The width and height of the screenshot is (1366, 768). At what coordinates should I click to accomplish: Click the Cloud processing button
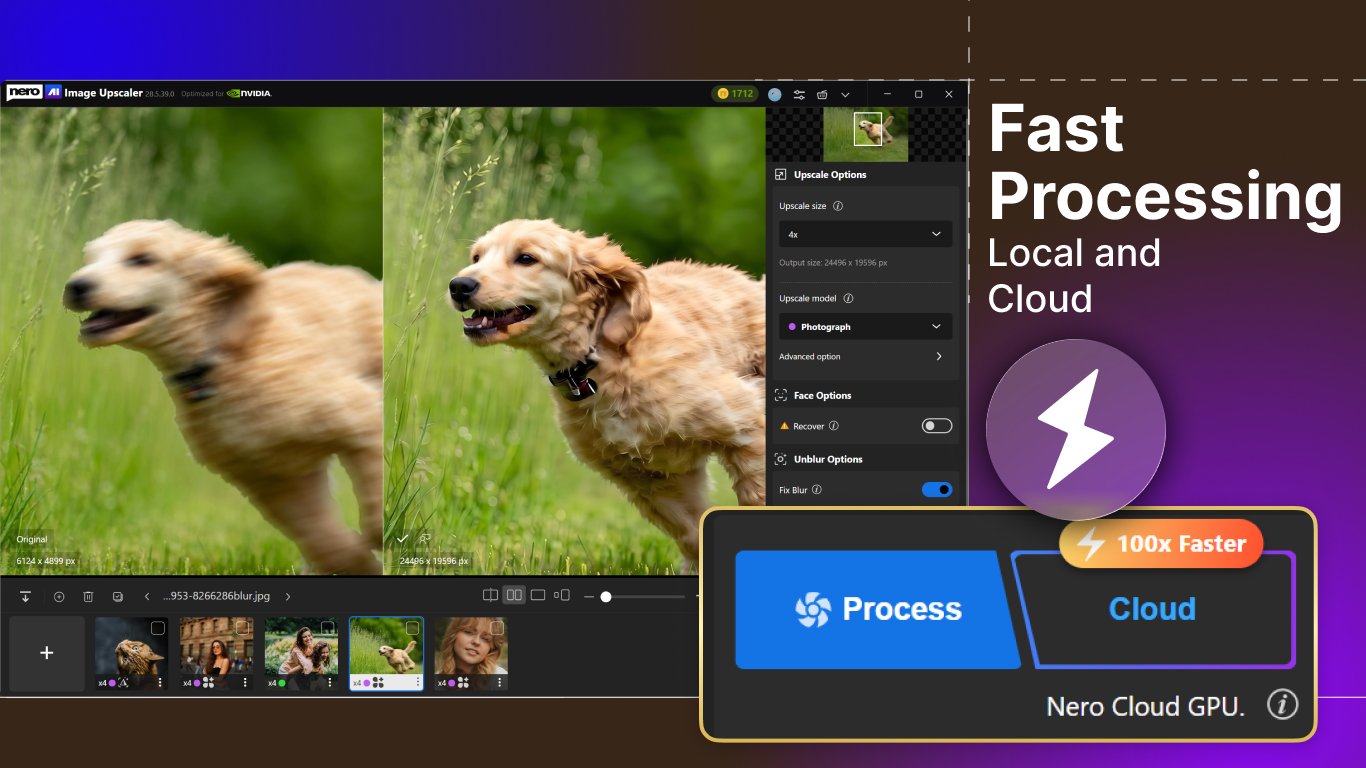point(1153,609)
